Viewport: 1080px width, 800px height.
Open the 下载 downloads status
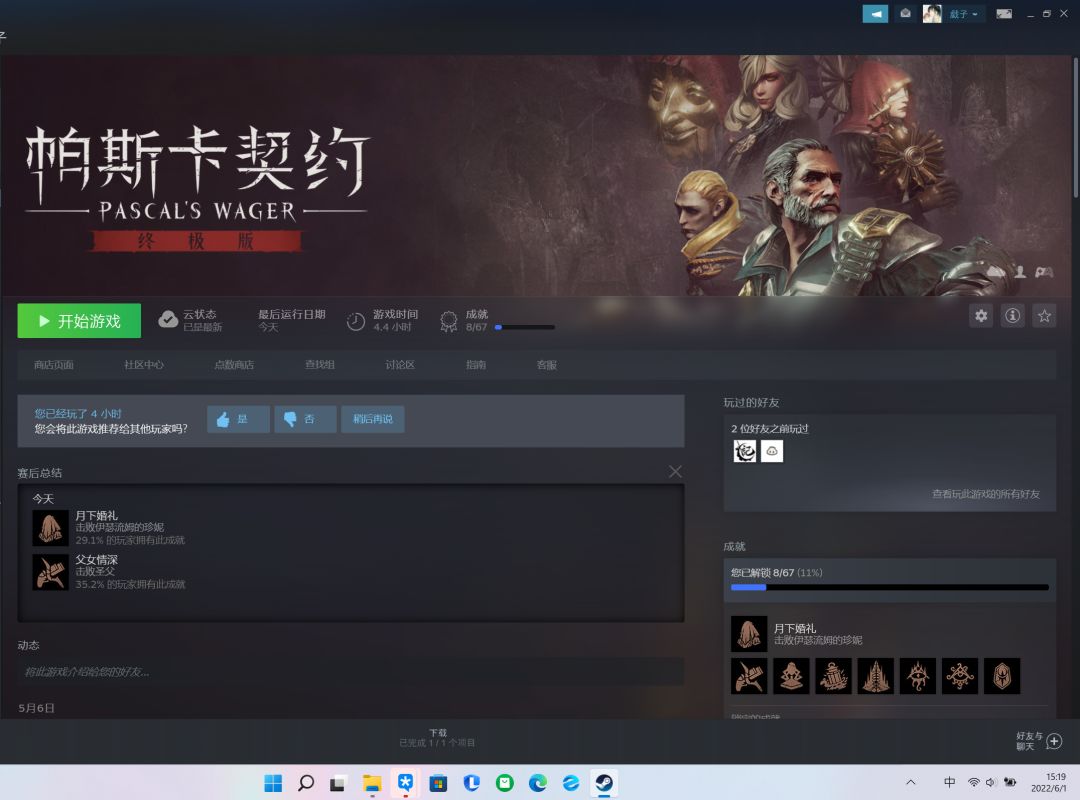[x=437, y=738]
